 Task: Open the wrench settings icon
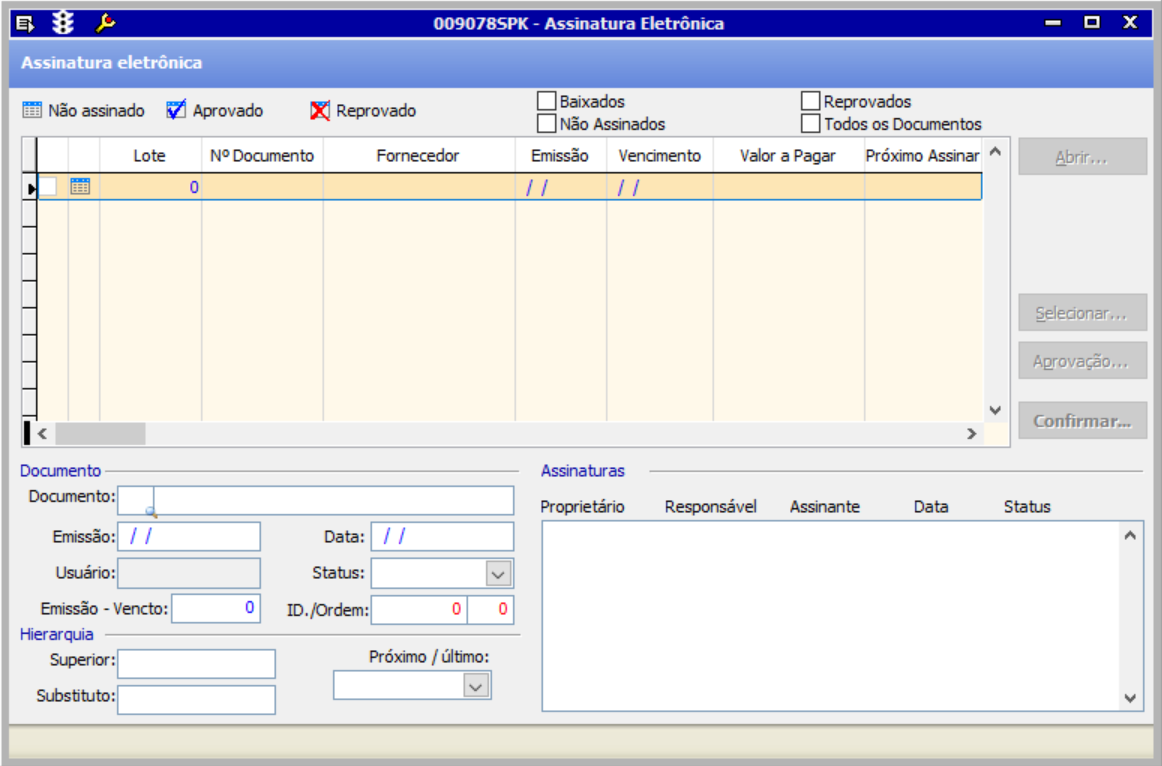(105, 22)
